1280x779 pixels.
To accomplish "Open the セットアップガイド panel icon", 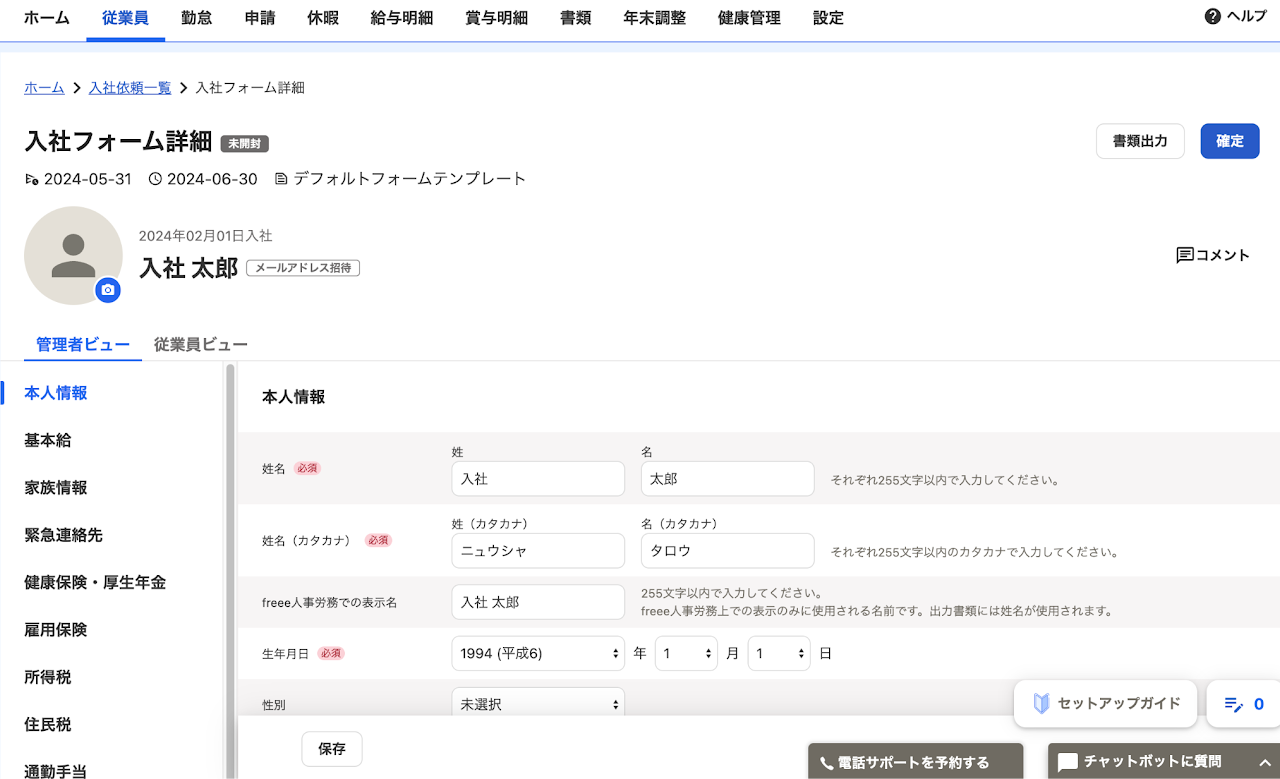I will tap(1041, 703).
